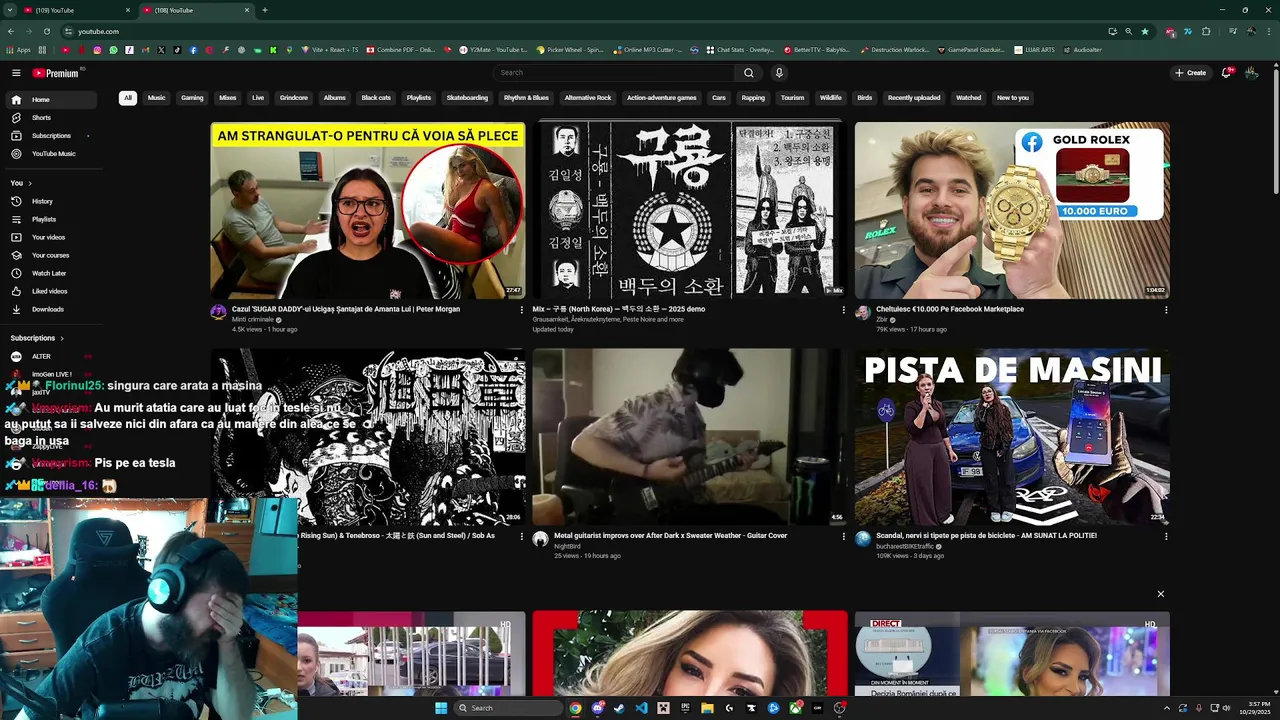Click the browser back arrow
Image resolution: width=1280 pixels, height=720 pixels.
11,31
